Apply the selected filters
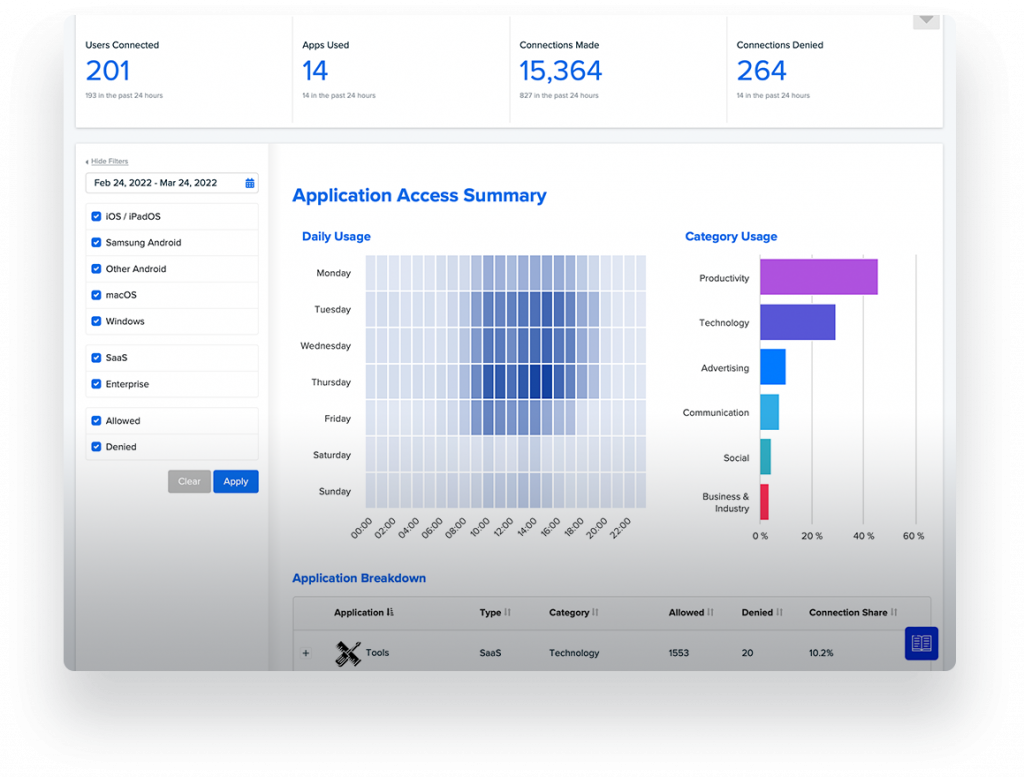This screenshot has height=777, width=1024. point(236,481)
